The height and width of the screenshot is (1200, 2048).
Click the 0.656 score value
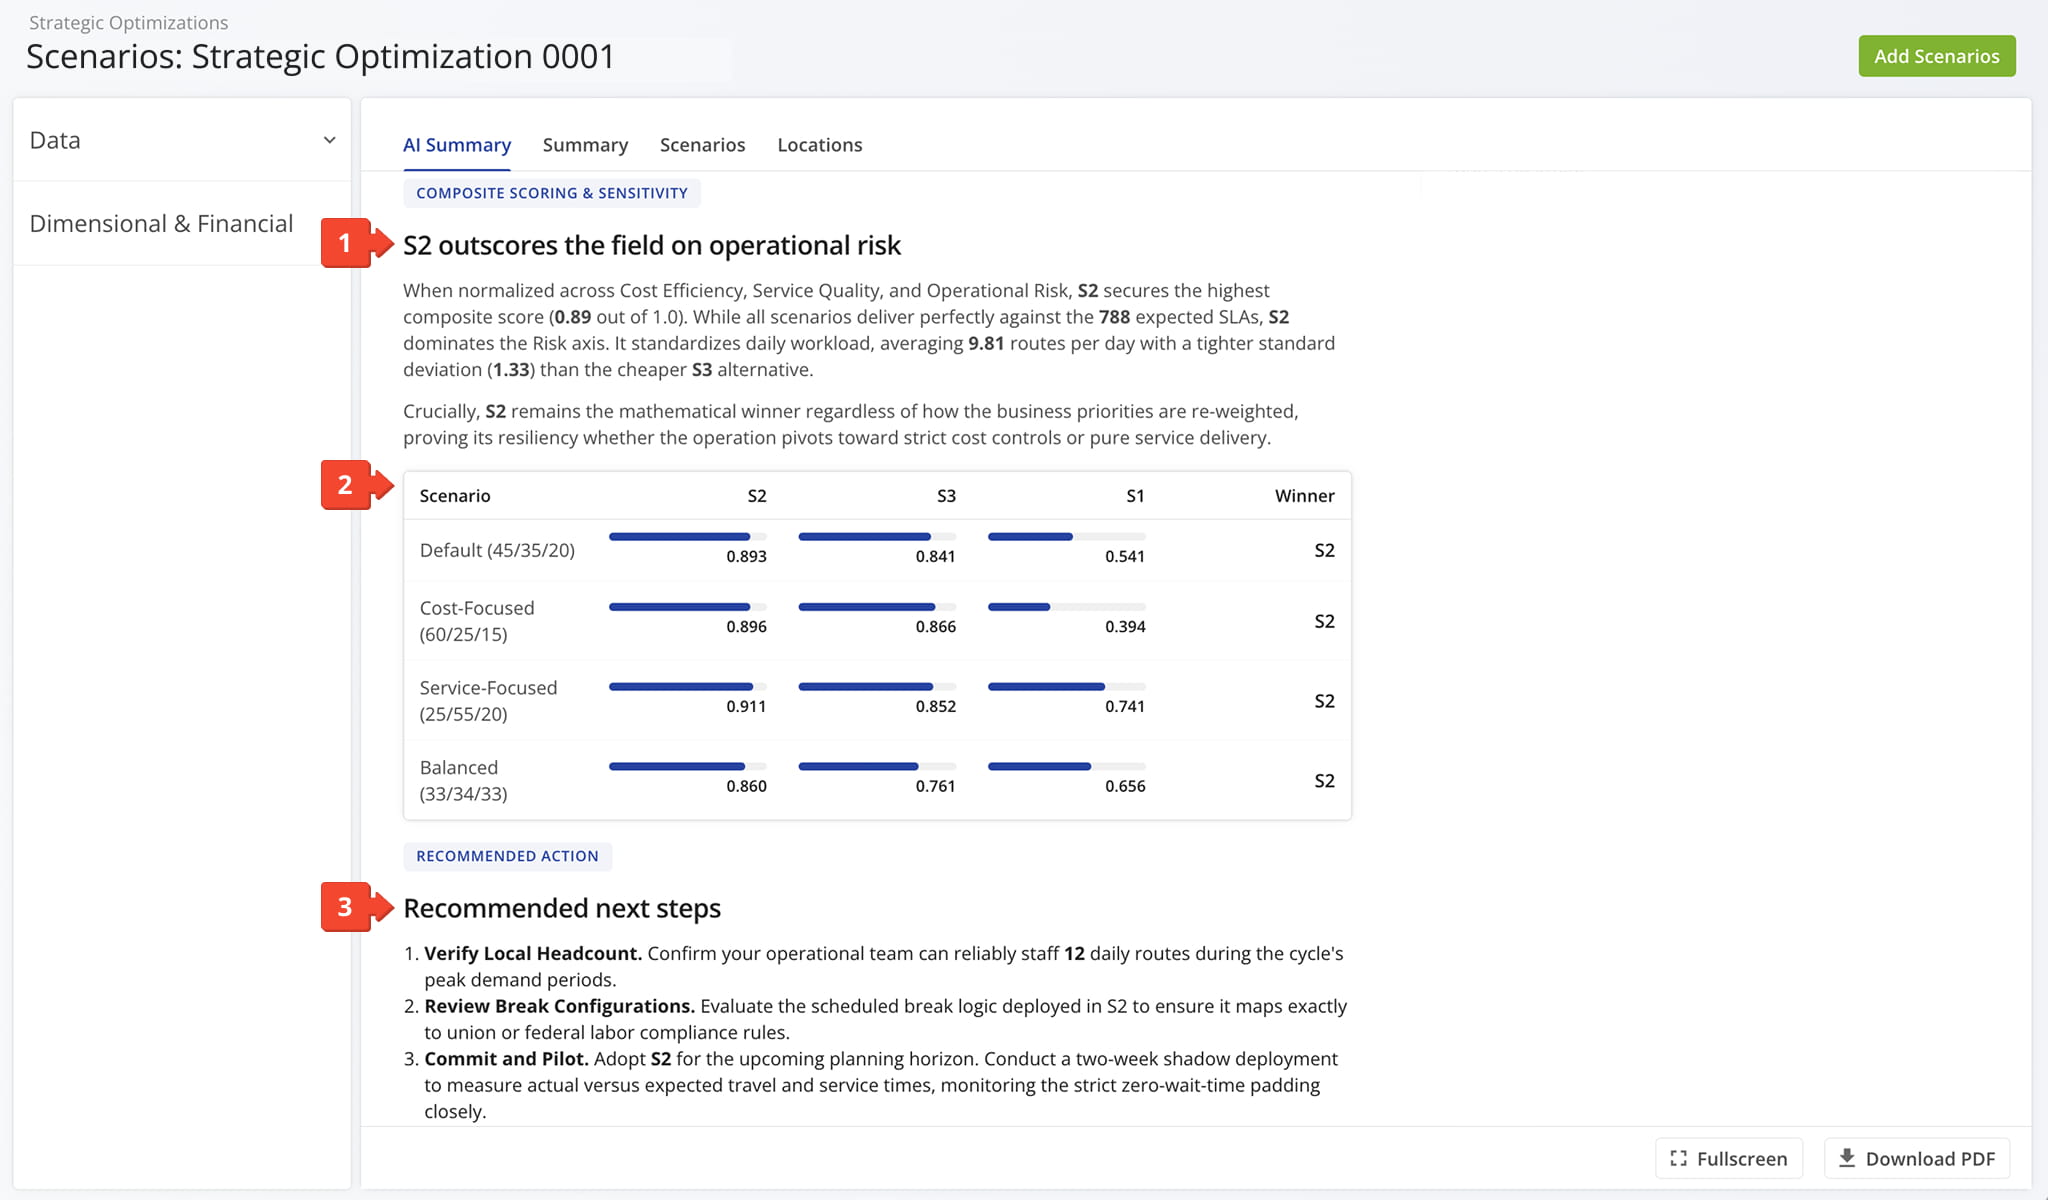pyautogui.click(x=1125, y=787)
